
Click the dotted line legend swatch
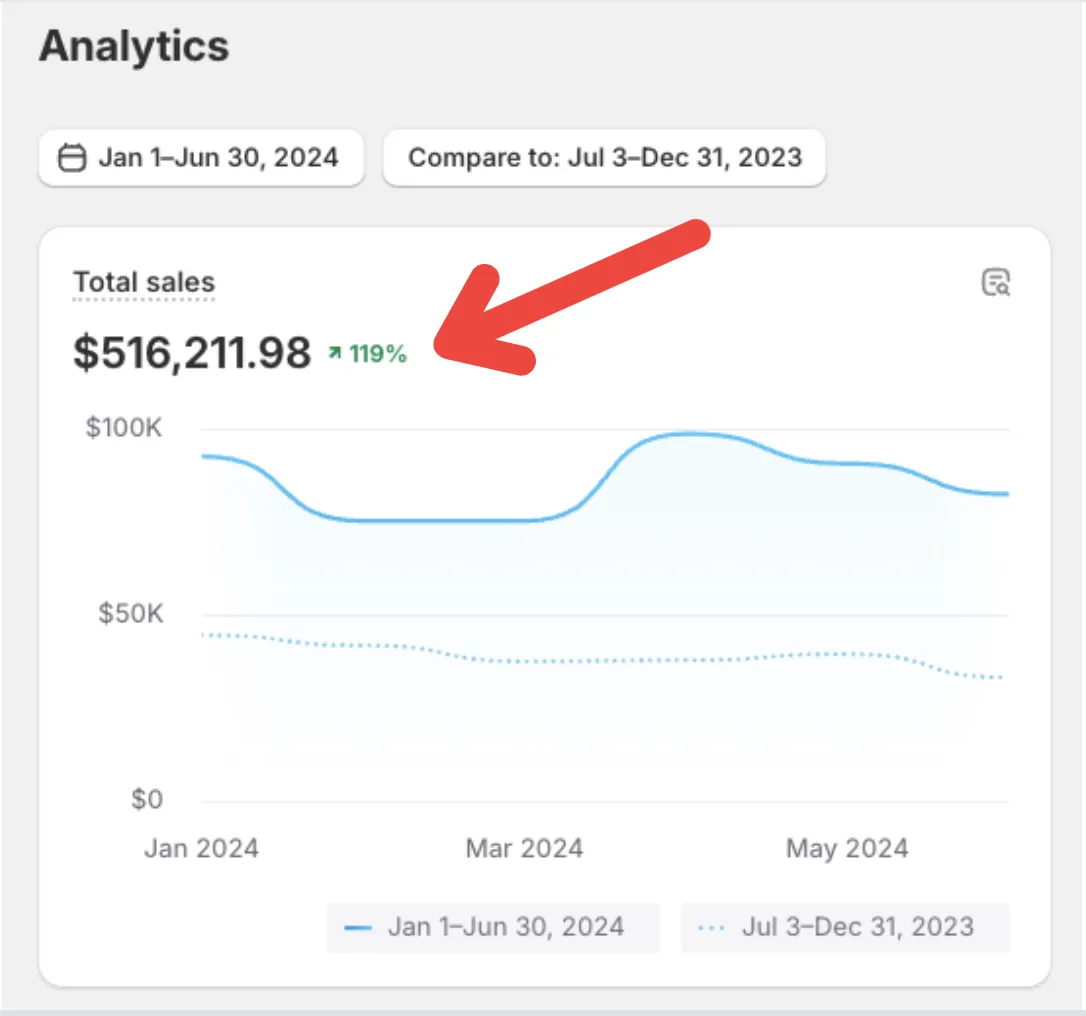point(712,928)
